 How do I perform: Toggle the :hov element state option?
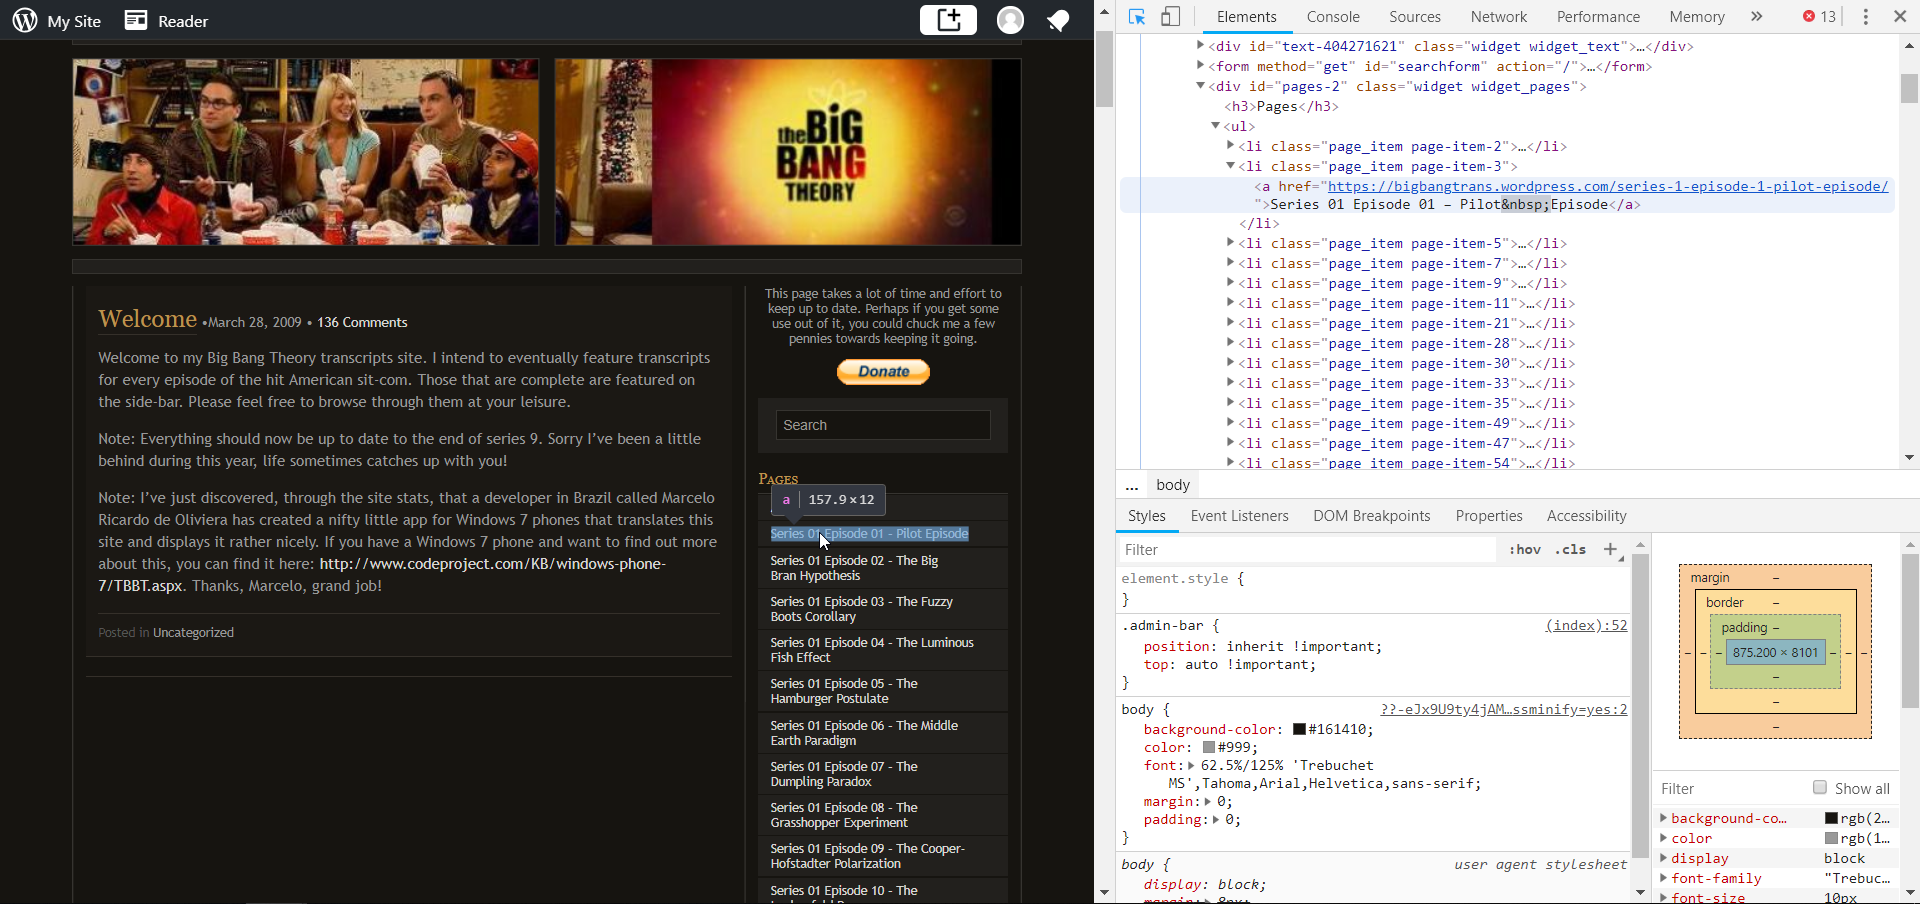[x=1525, y=549]
